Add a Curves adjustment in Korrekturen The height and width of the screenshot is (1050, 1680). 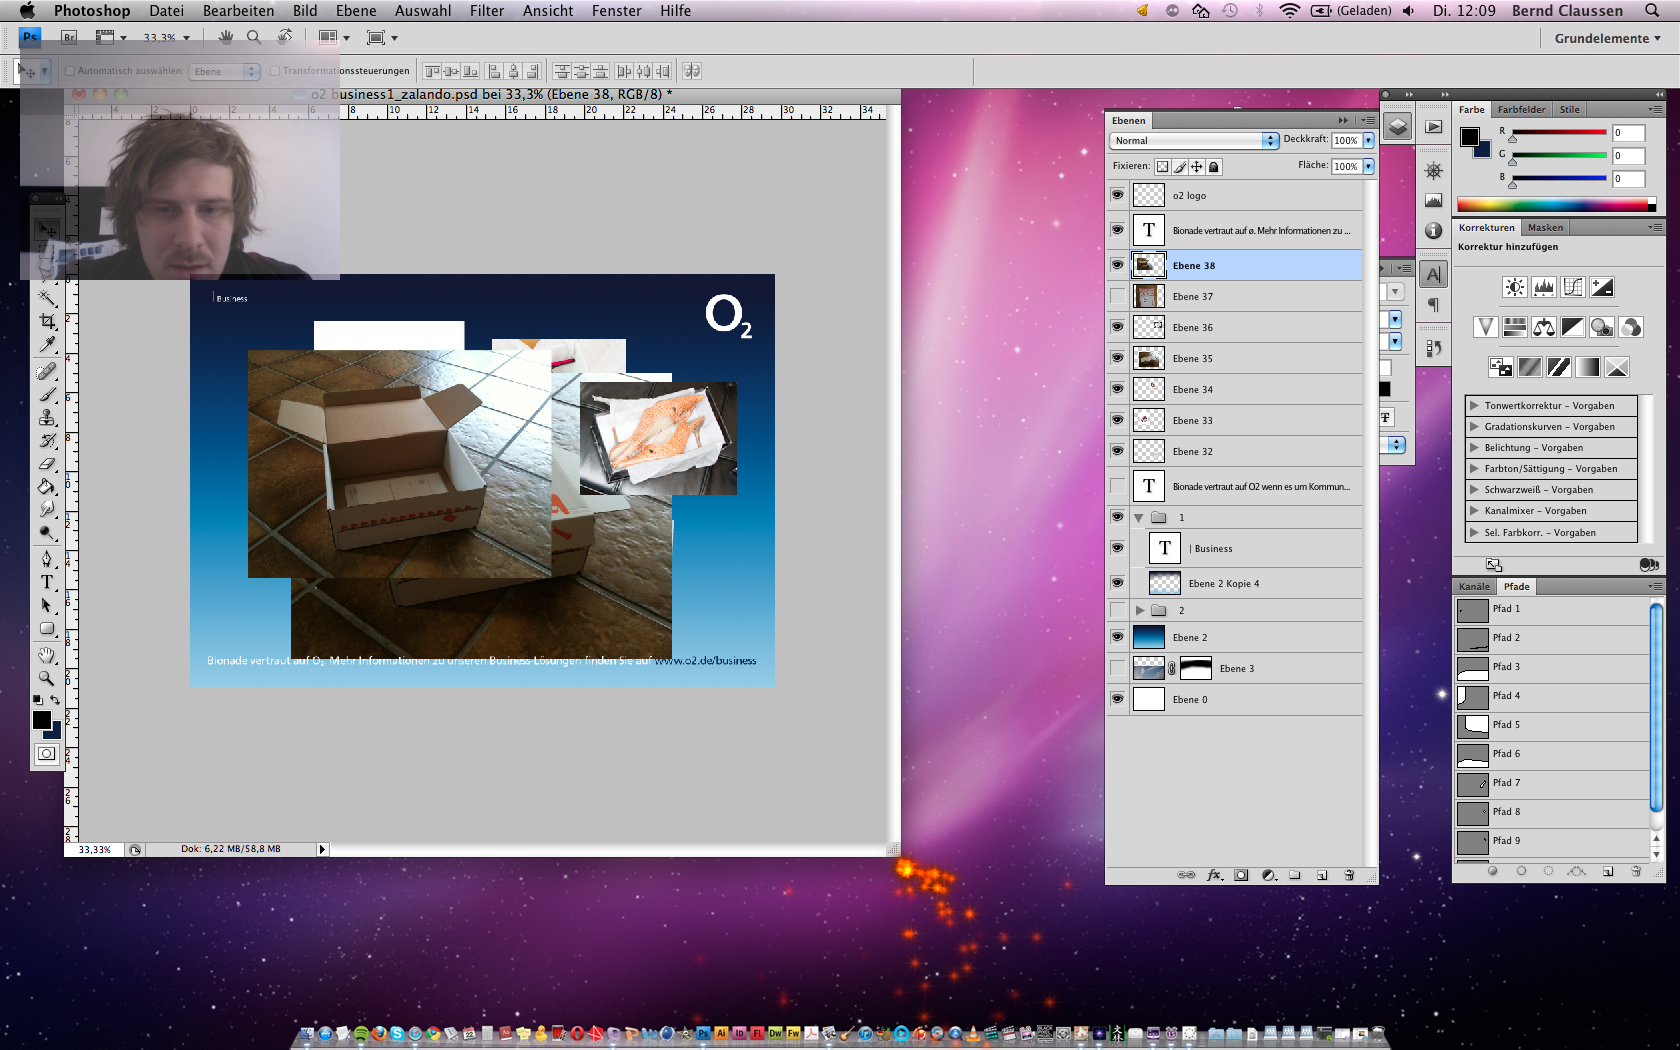tap(1573, 288)
